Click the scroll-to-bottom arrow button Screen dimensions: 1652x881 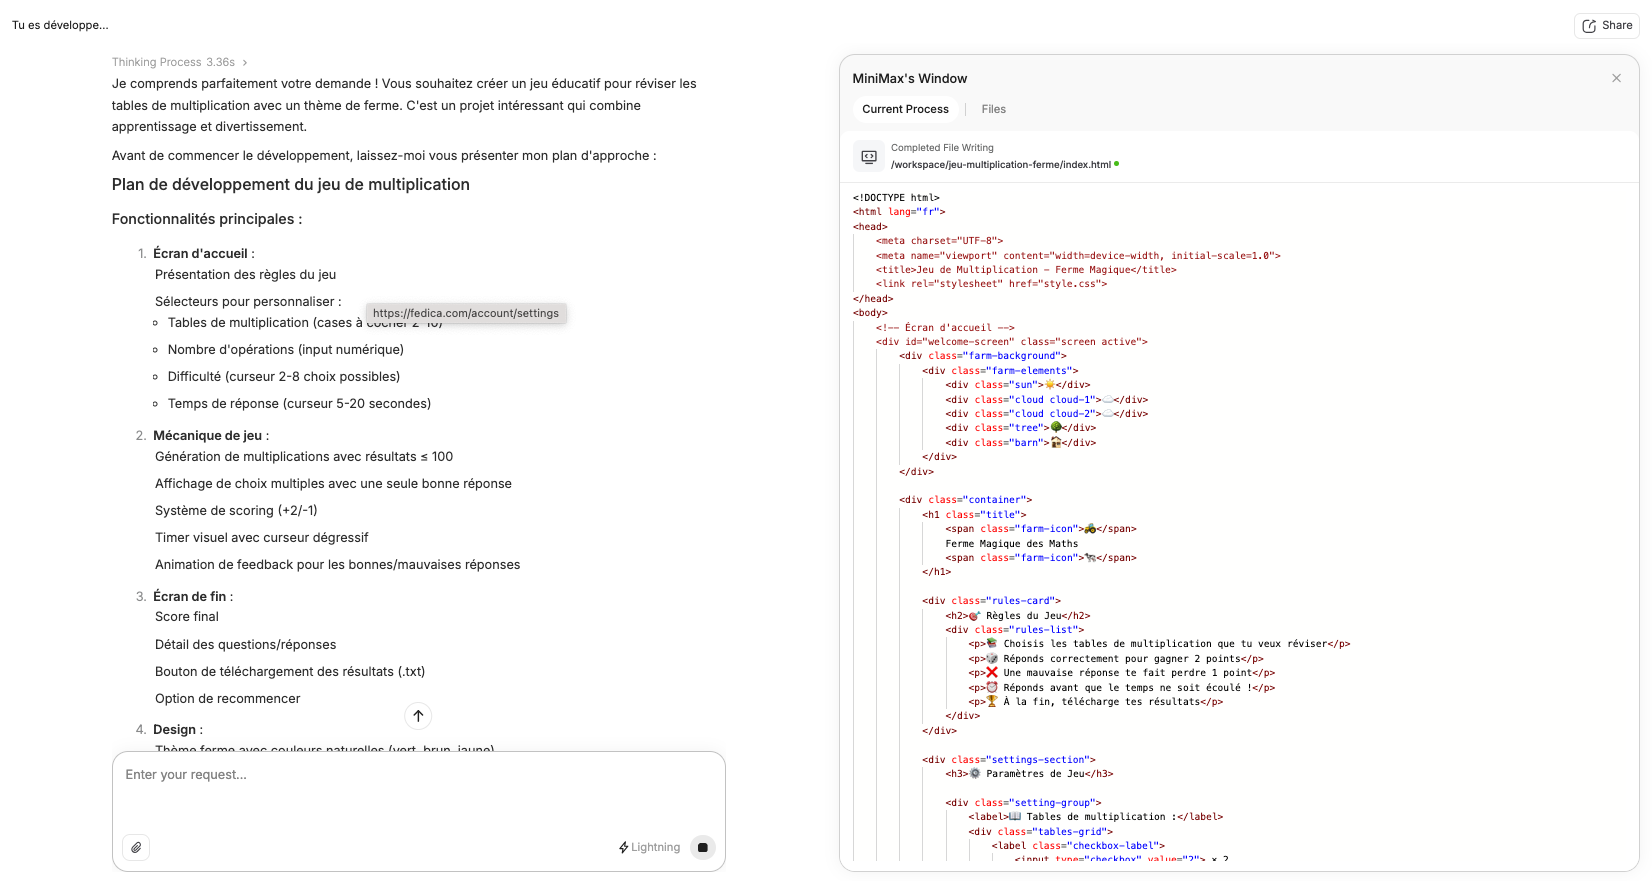point(418,715)
